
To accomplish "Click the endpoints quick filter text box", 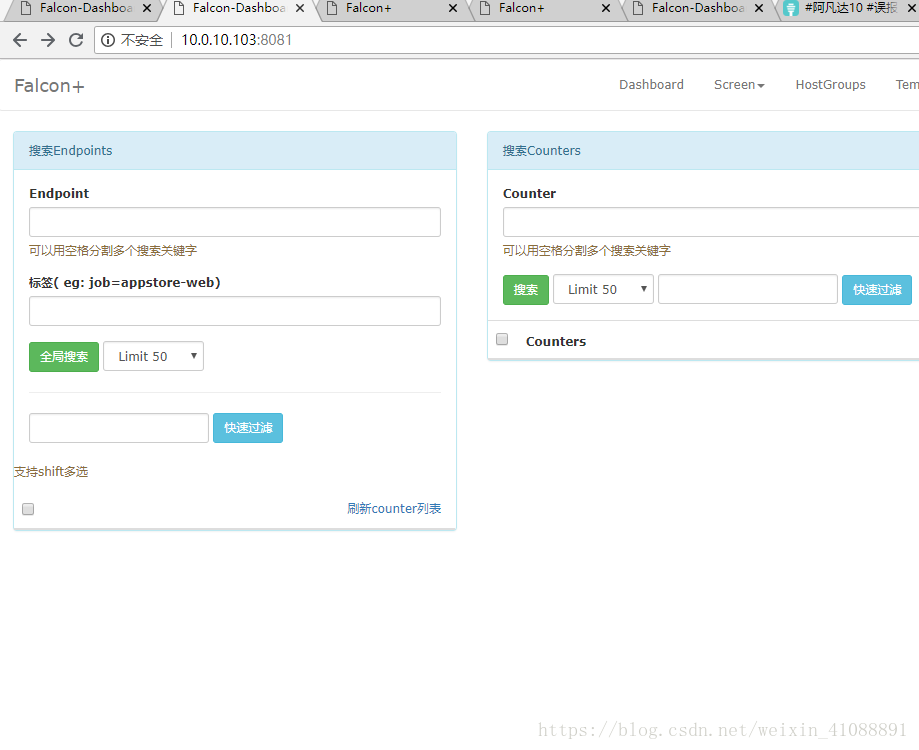I will click(119, 428).
